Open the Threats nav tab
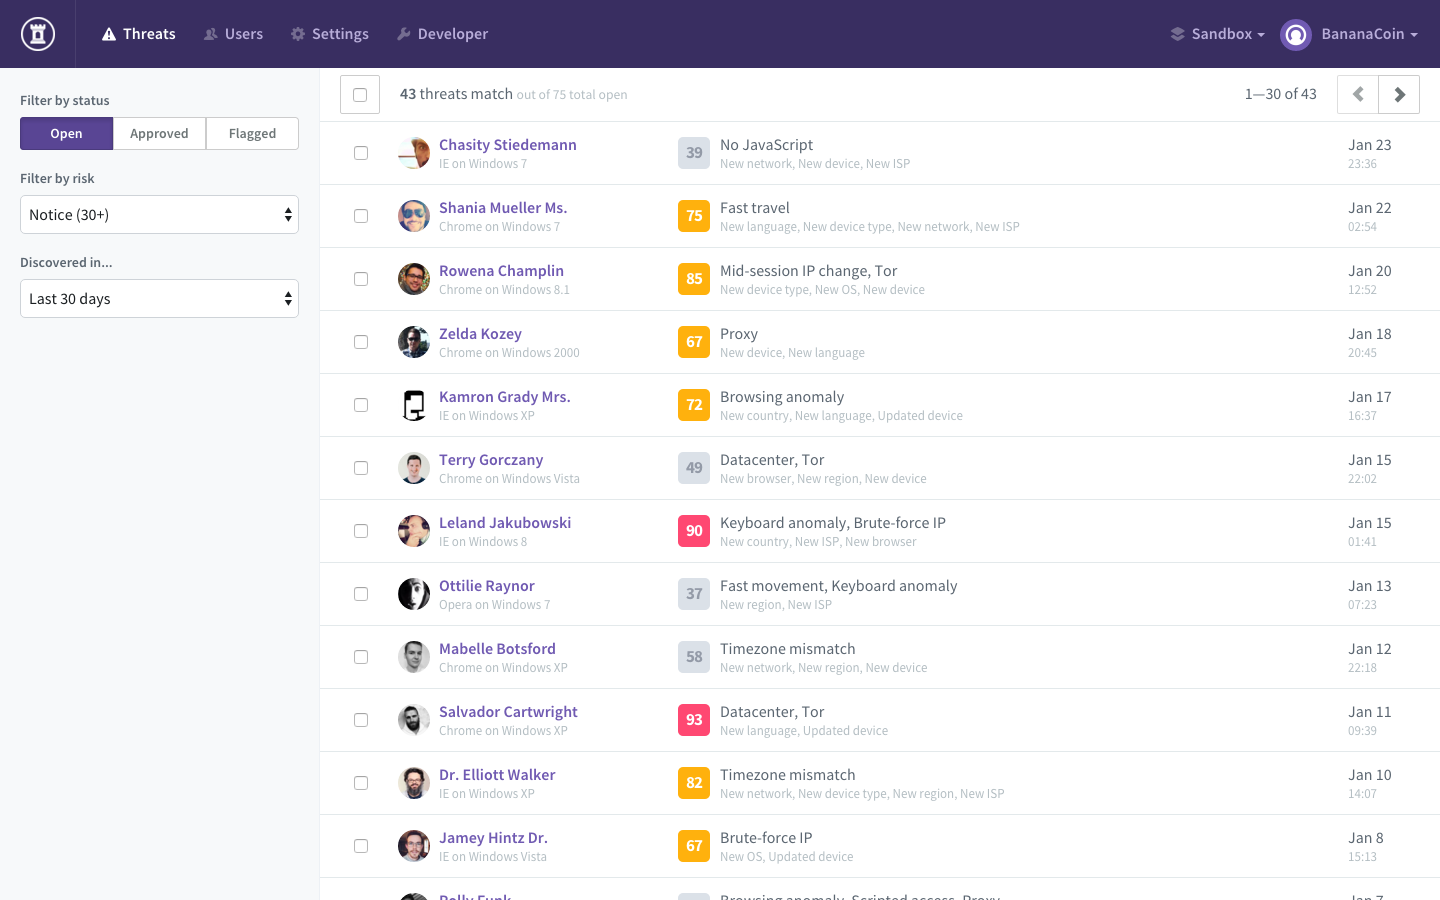Screen dimensions: 1440x900 click(139, 34)
